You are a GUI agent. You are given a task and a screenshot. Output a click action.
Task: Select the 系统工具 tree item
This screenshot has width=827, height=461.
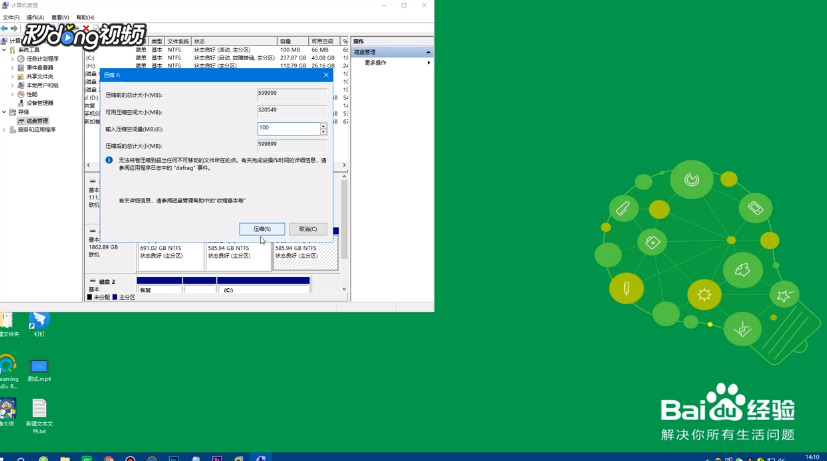point(28,50)
